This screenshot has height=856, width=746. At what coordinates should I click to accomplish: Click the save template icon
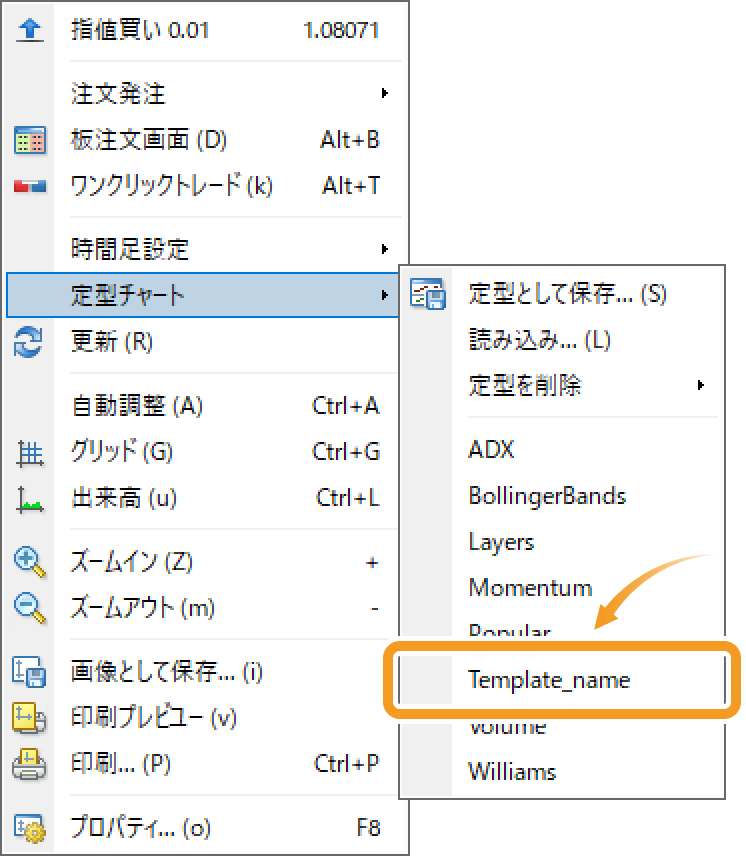(428, 294)
